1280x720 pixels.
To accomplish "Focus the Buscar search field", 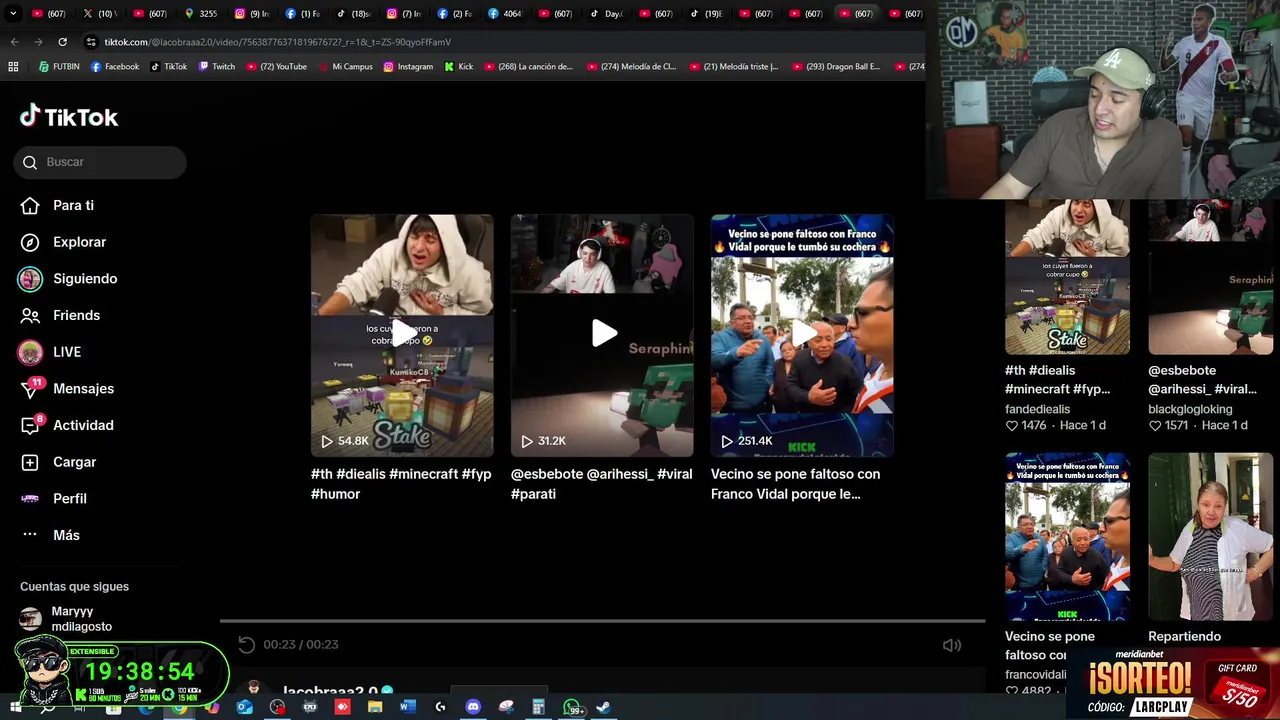I will tap(100, 162).
